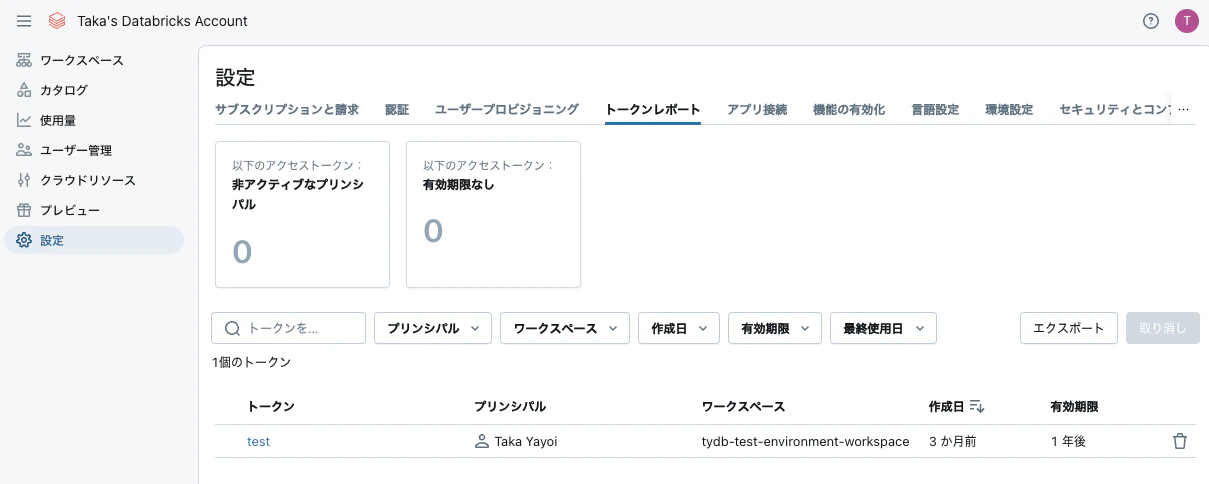The image size is (1209, 484).
Task: Switch to サブスクリプションと請求 tab
Action: (x=287, y=110)
